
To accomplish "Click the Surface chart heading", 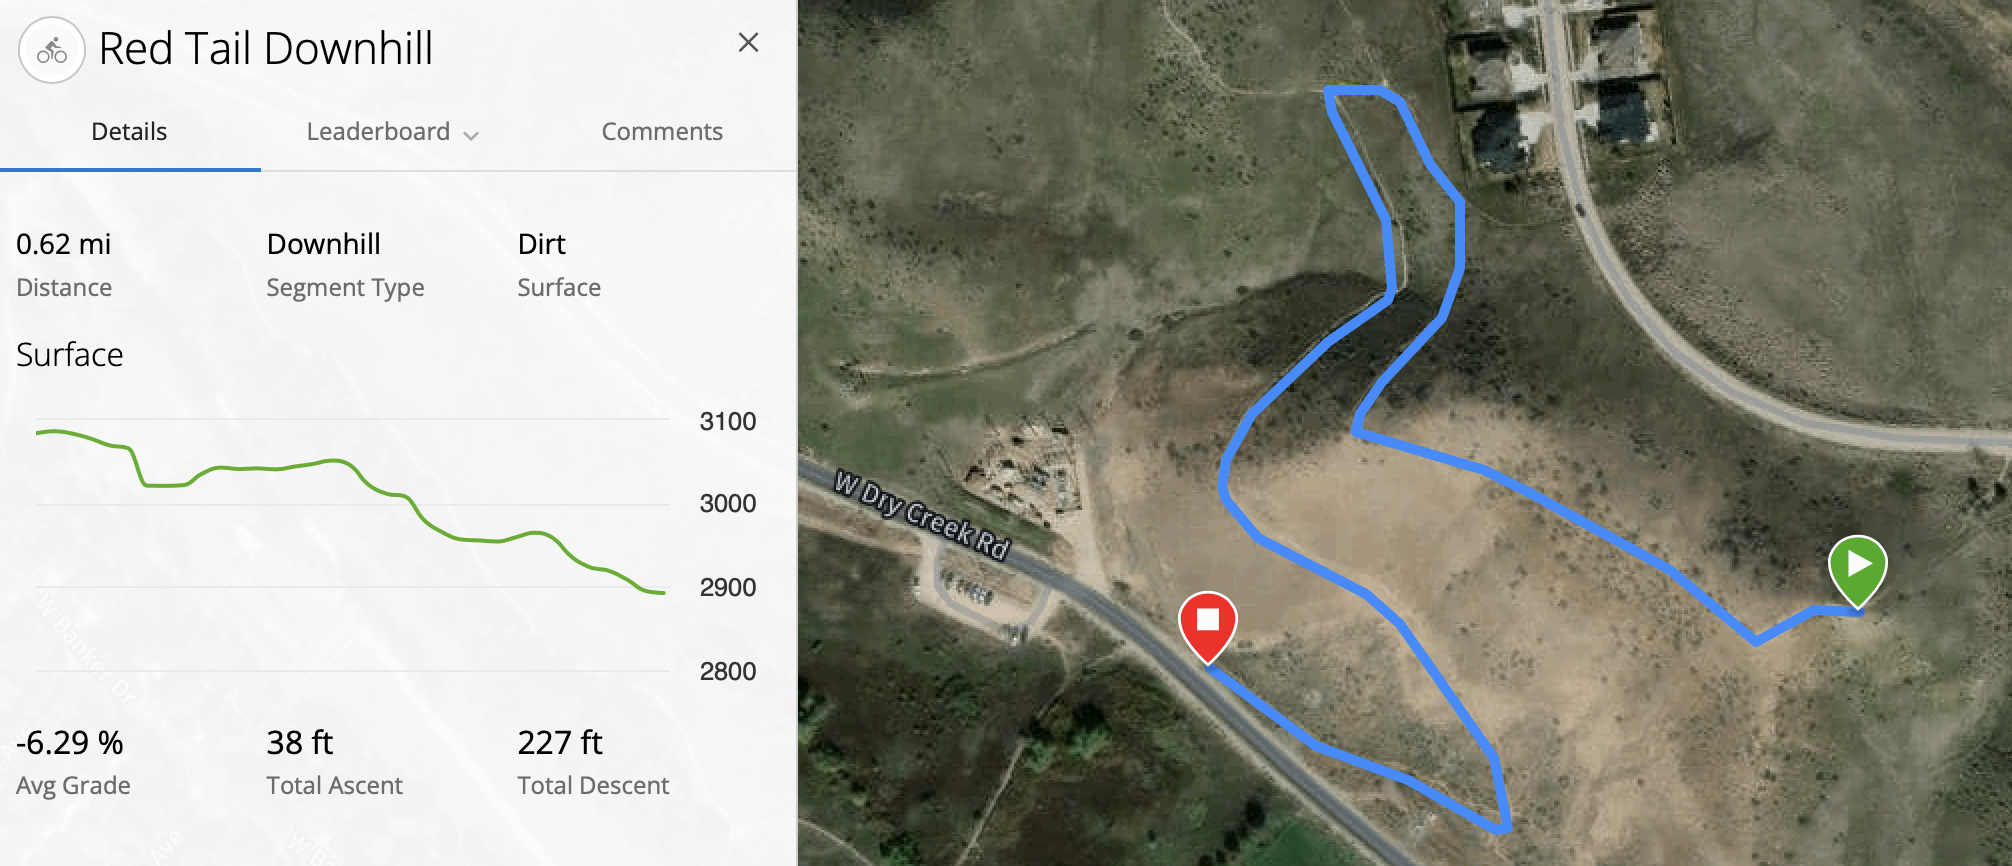I will (x=70, y=355).
